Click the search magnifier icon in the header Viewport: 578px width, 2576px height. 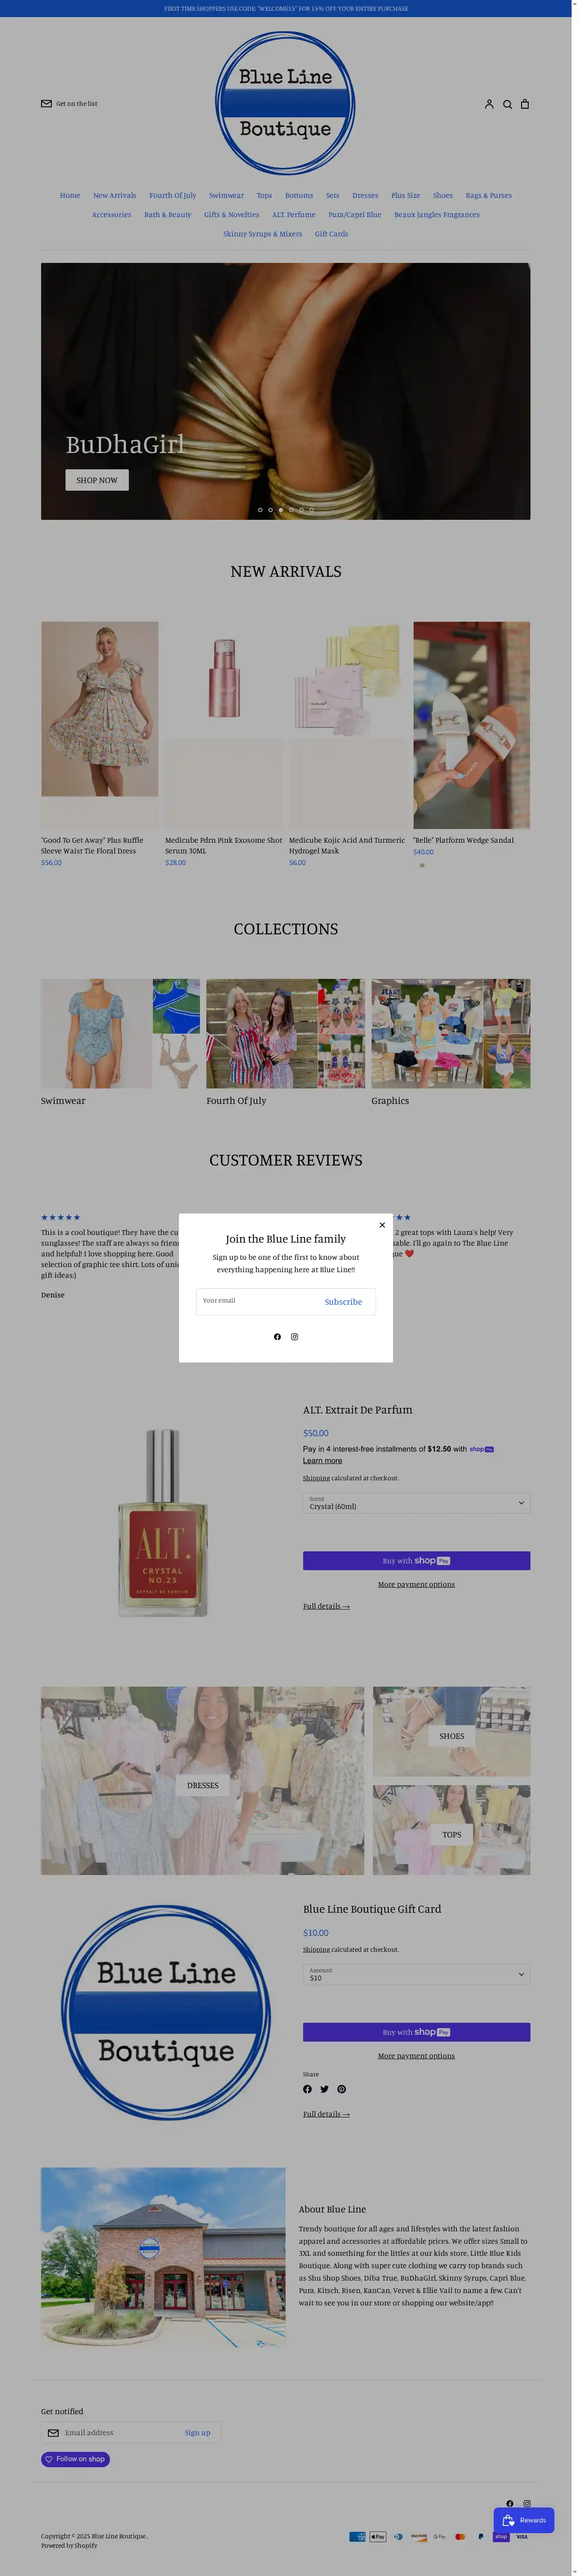(507, 104)
